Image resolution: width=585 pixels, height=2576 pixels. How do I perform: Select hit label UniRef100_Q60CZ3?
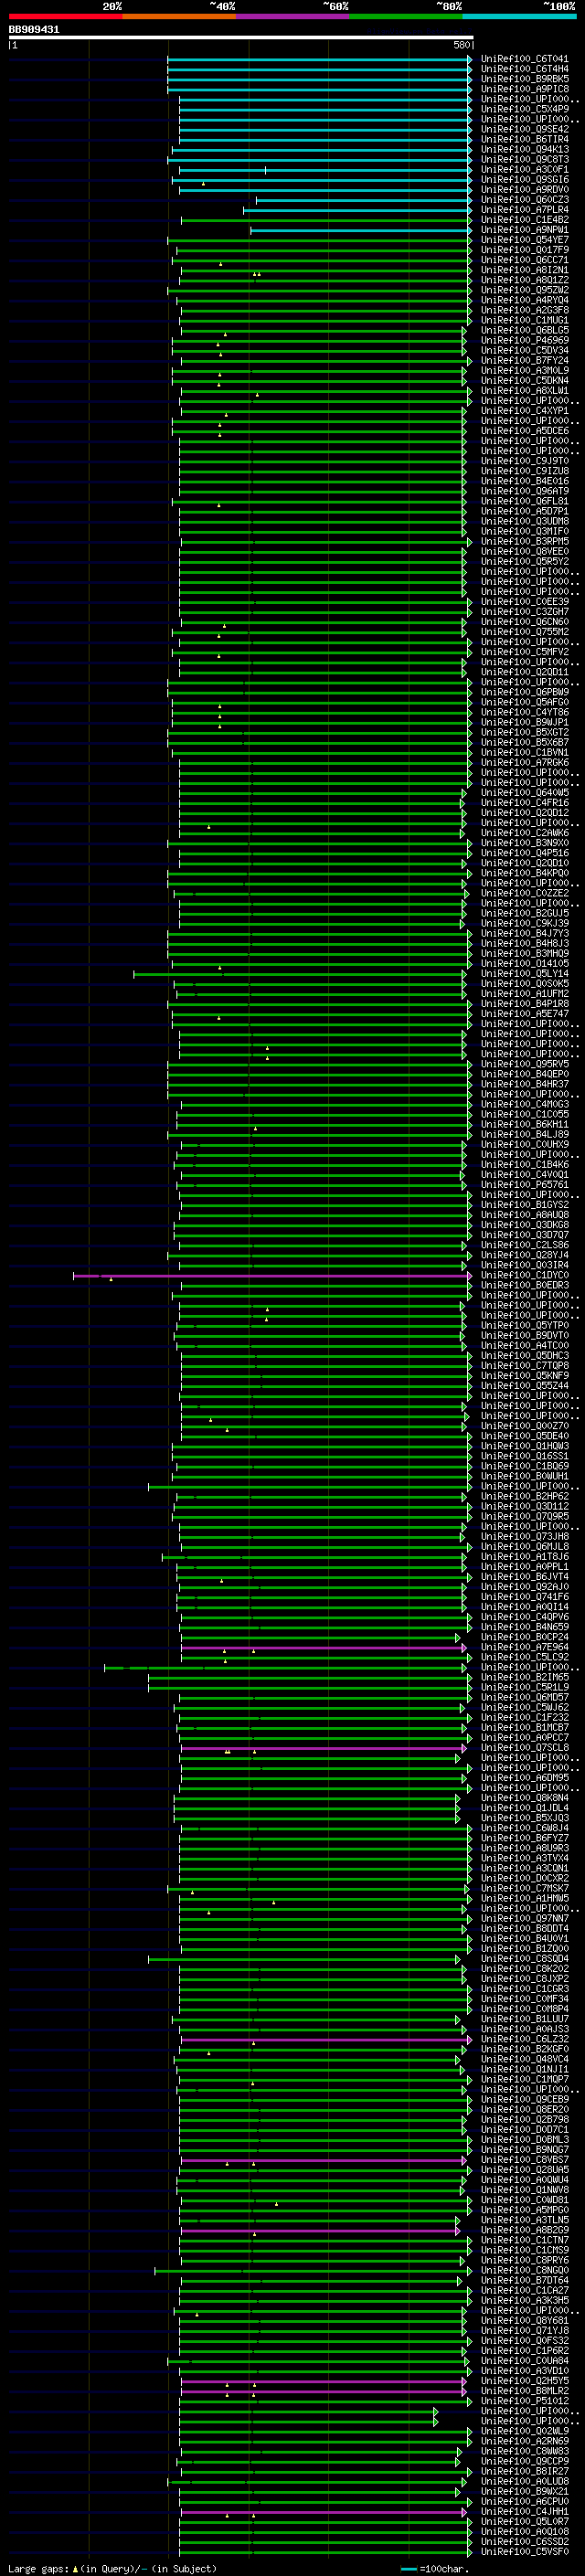click(524, 200)
